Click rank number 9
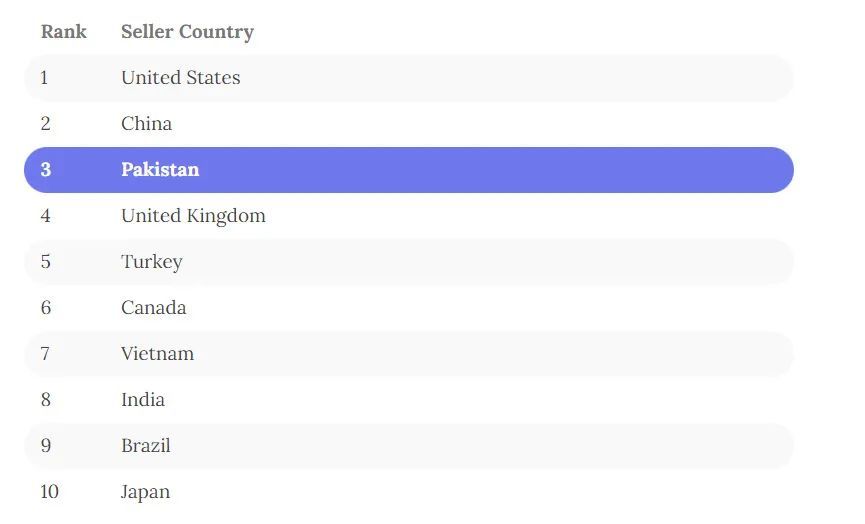Screen dimensions: 865x524 click(x=45, y=446)
